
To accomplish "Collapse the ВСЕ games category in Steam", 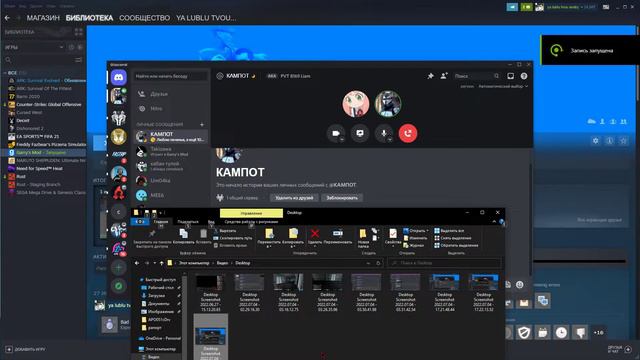I will (x=5, y=73).
